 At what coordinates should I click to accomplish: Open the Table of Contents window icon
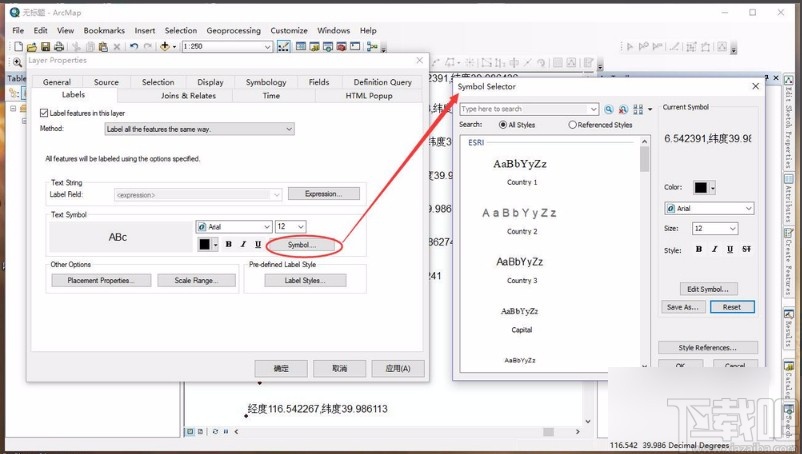(x=301, y=47)
